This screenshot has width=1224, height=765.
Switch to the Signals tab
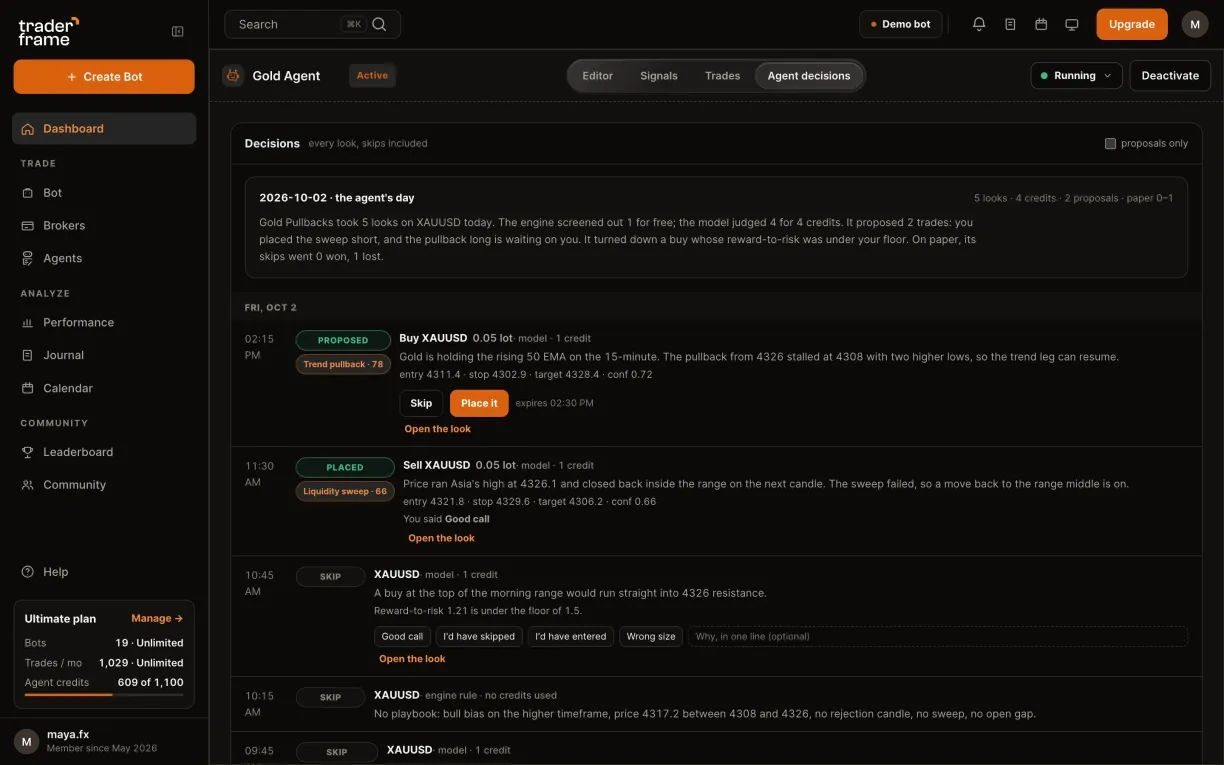point(659,75)
